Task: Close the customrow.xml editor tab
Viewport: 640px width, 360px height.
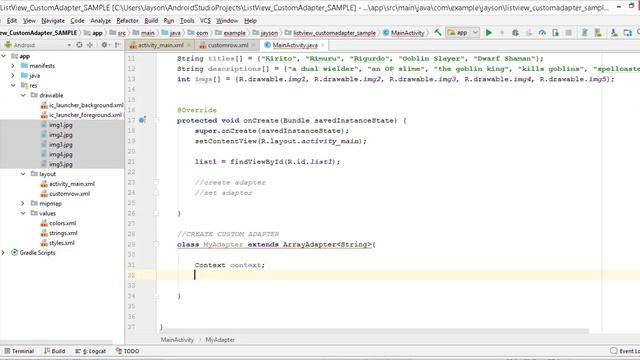Action: pos(253,45)
